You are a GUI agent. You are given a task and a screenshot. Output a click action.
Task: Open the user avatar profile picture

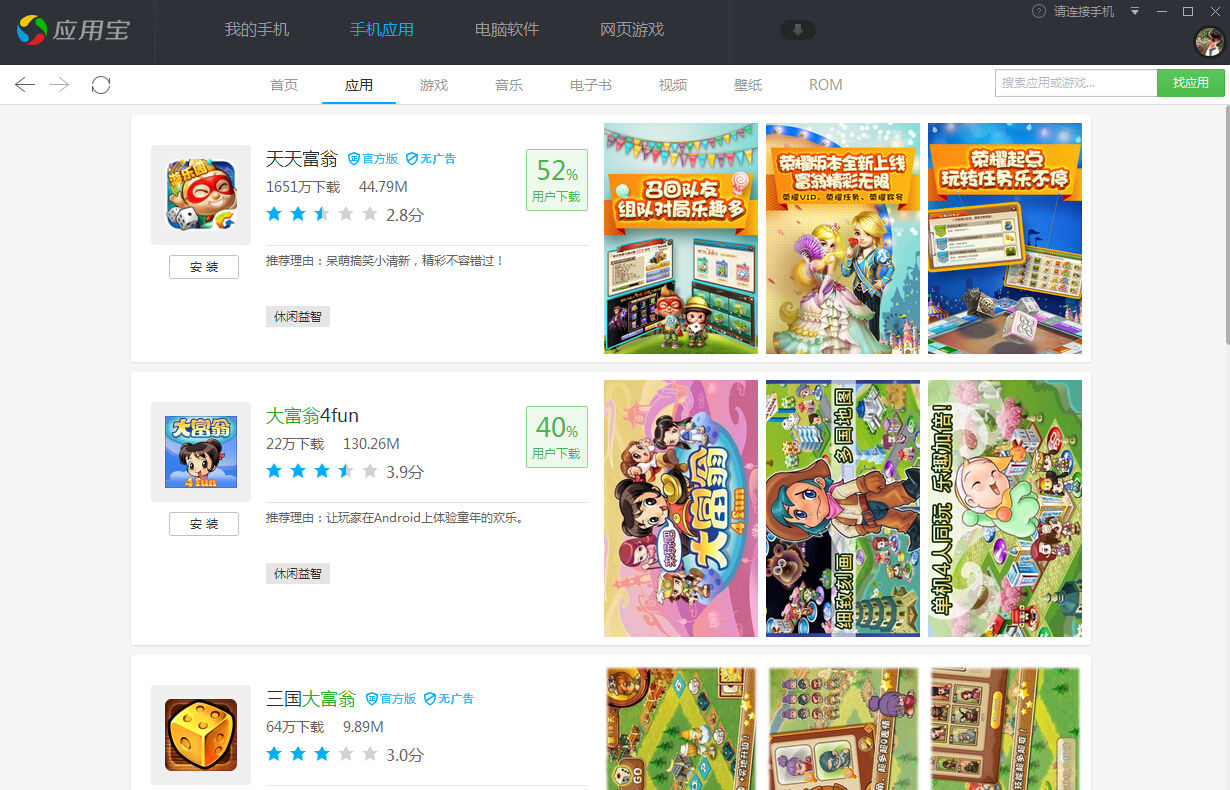1210,41
